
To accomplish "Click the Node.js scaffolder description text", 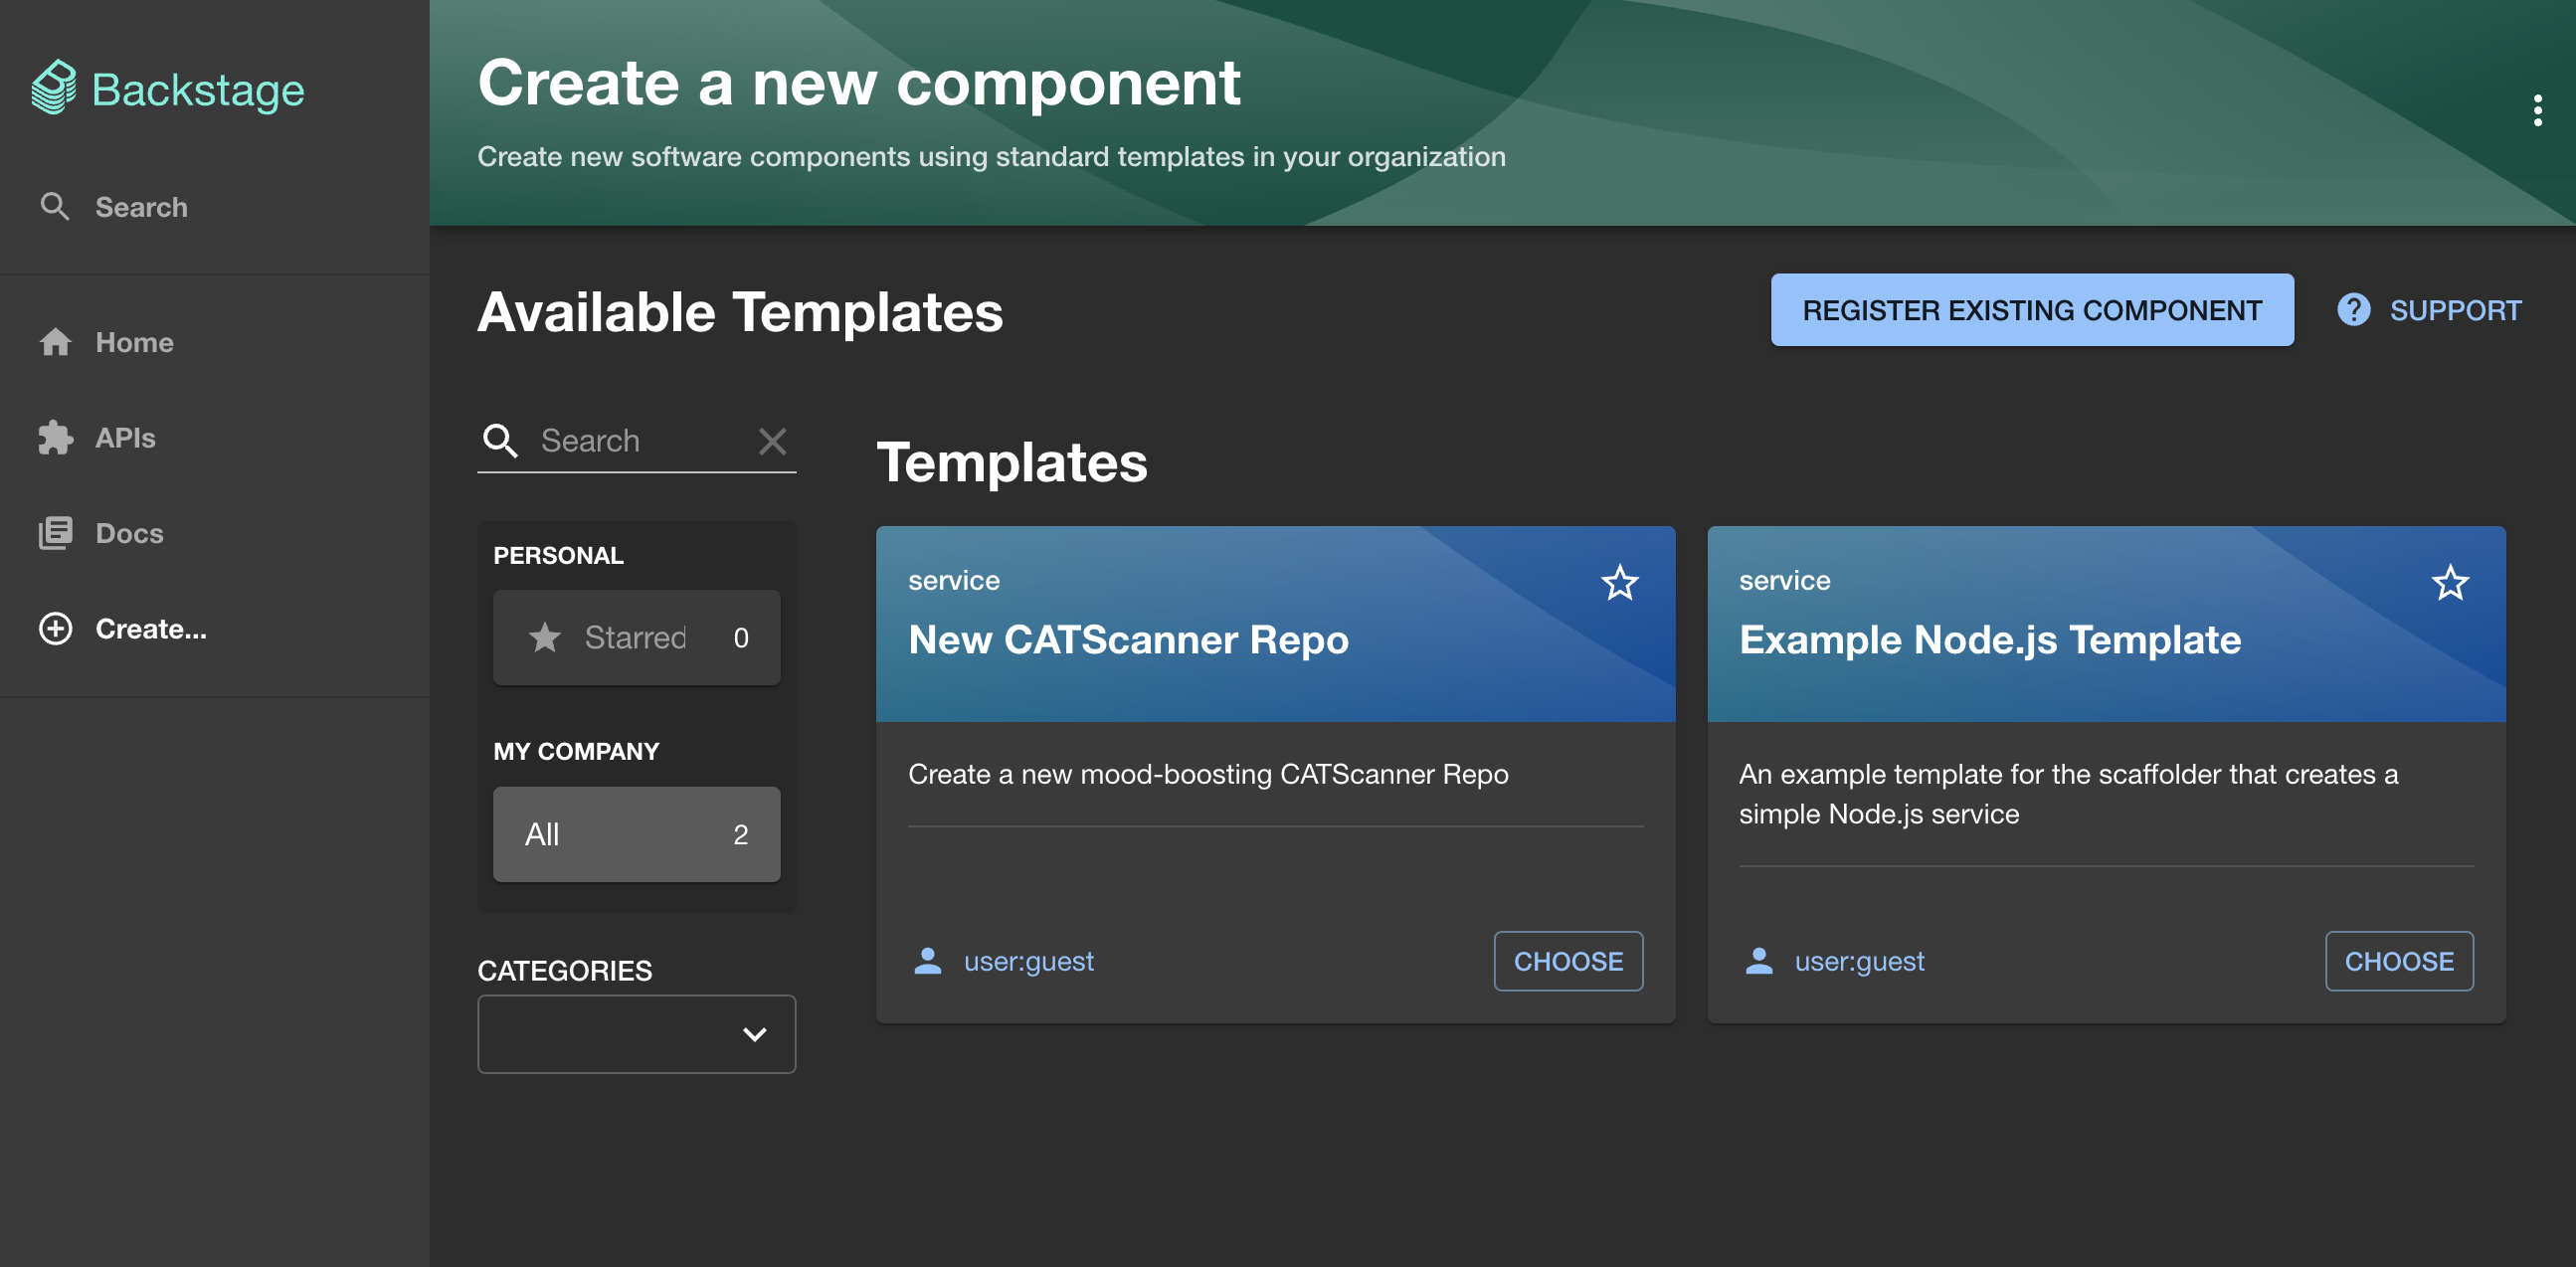I will (x=2068, y=794).
